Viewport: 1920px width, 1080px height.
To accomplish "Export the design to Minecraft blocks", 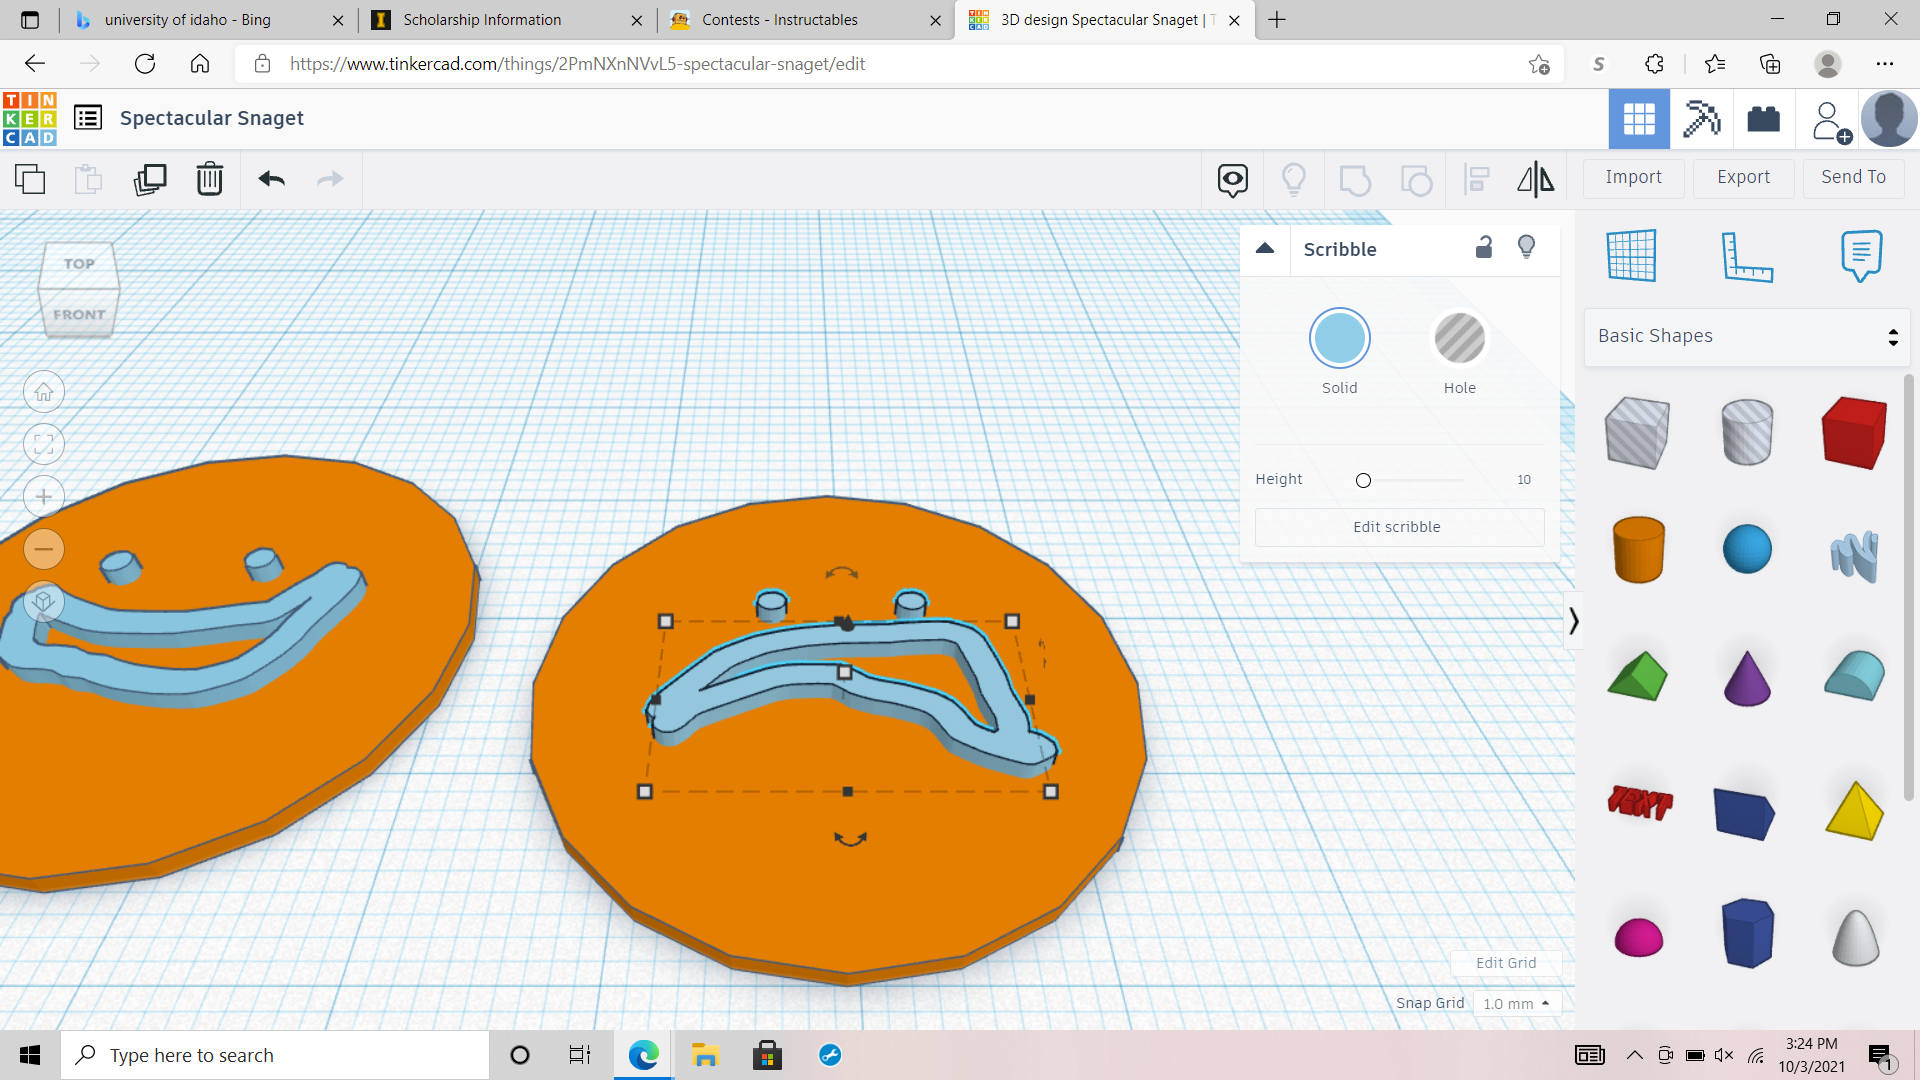I will point(1701,119).
